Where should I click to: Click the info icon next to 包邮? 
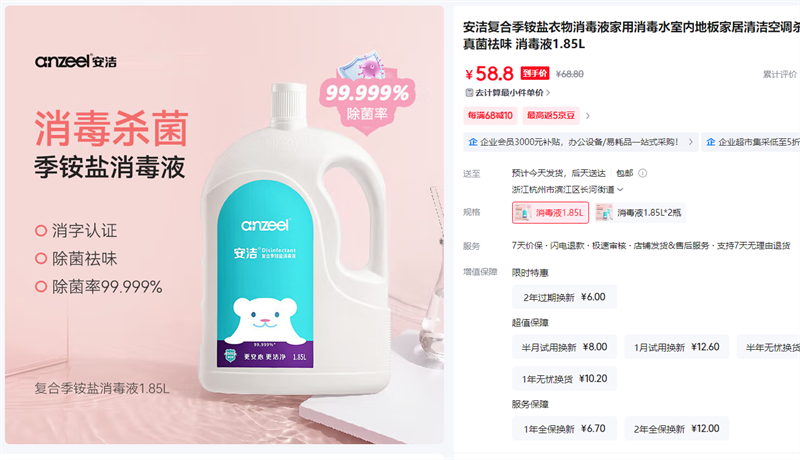coord(643,173)
